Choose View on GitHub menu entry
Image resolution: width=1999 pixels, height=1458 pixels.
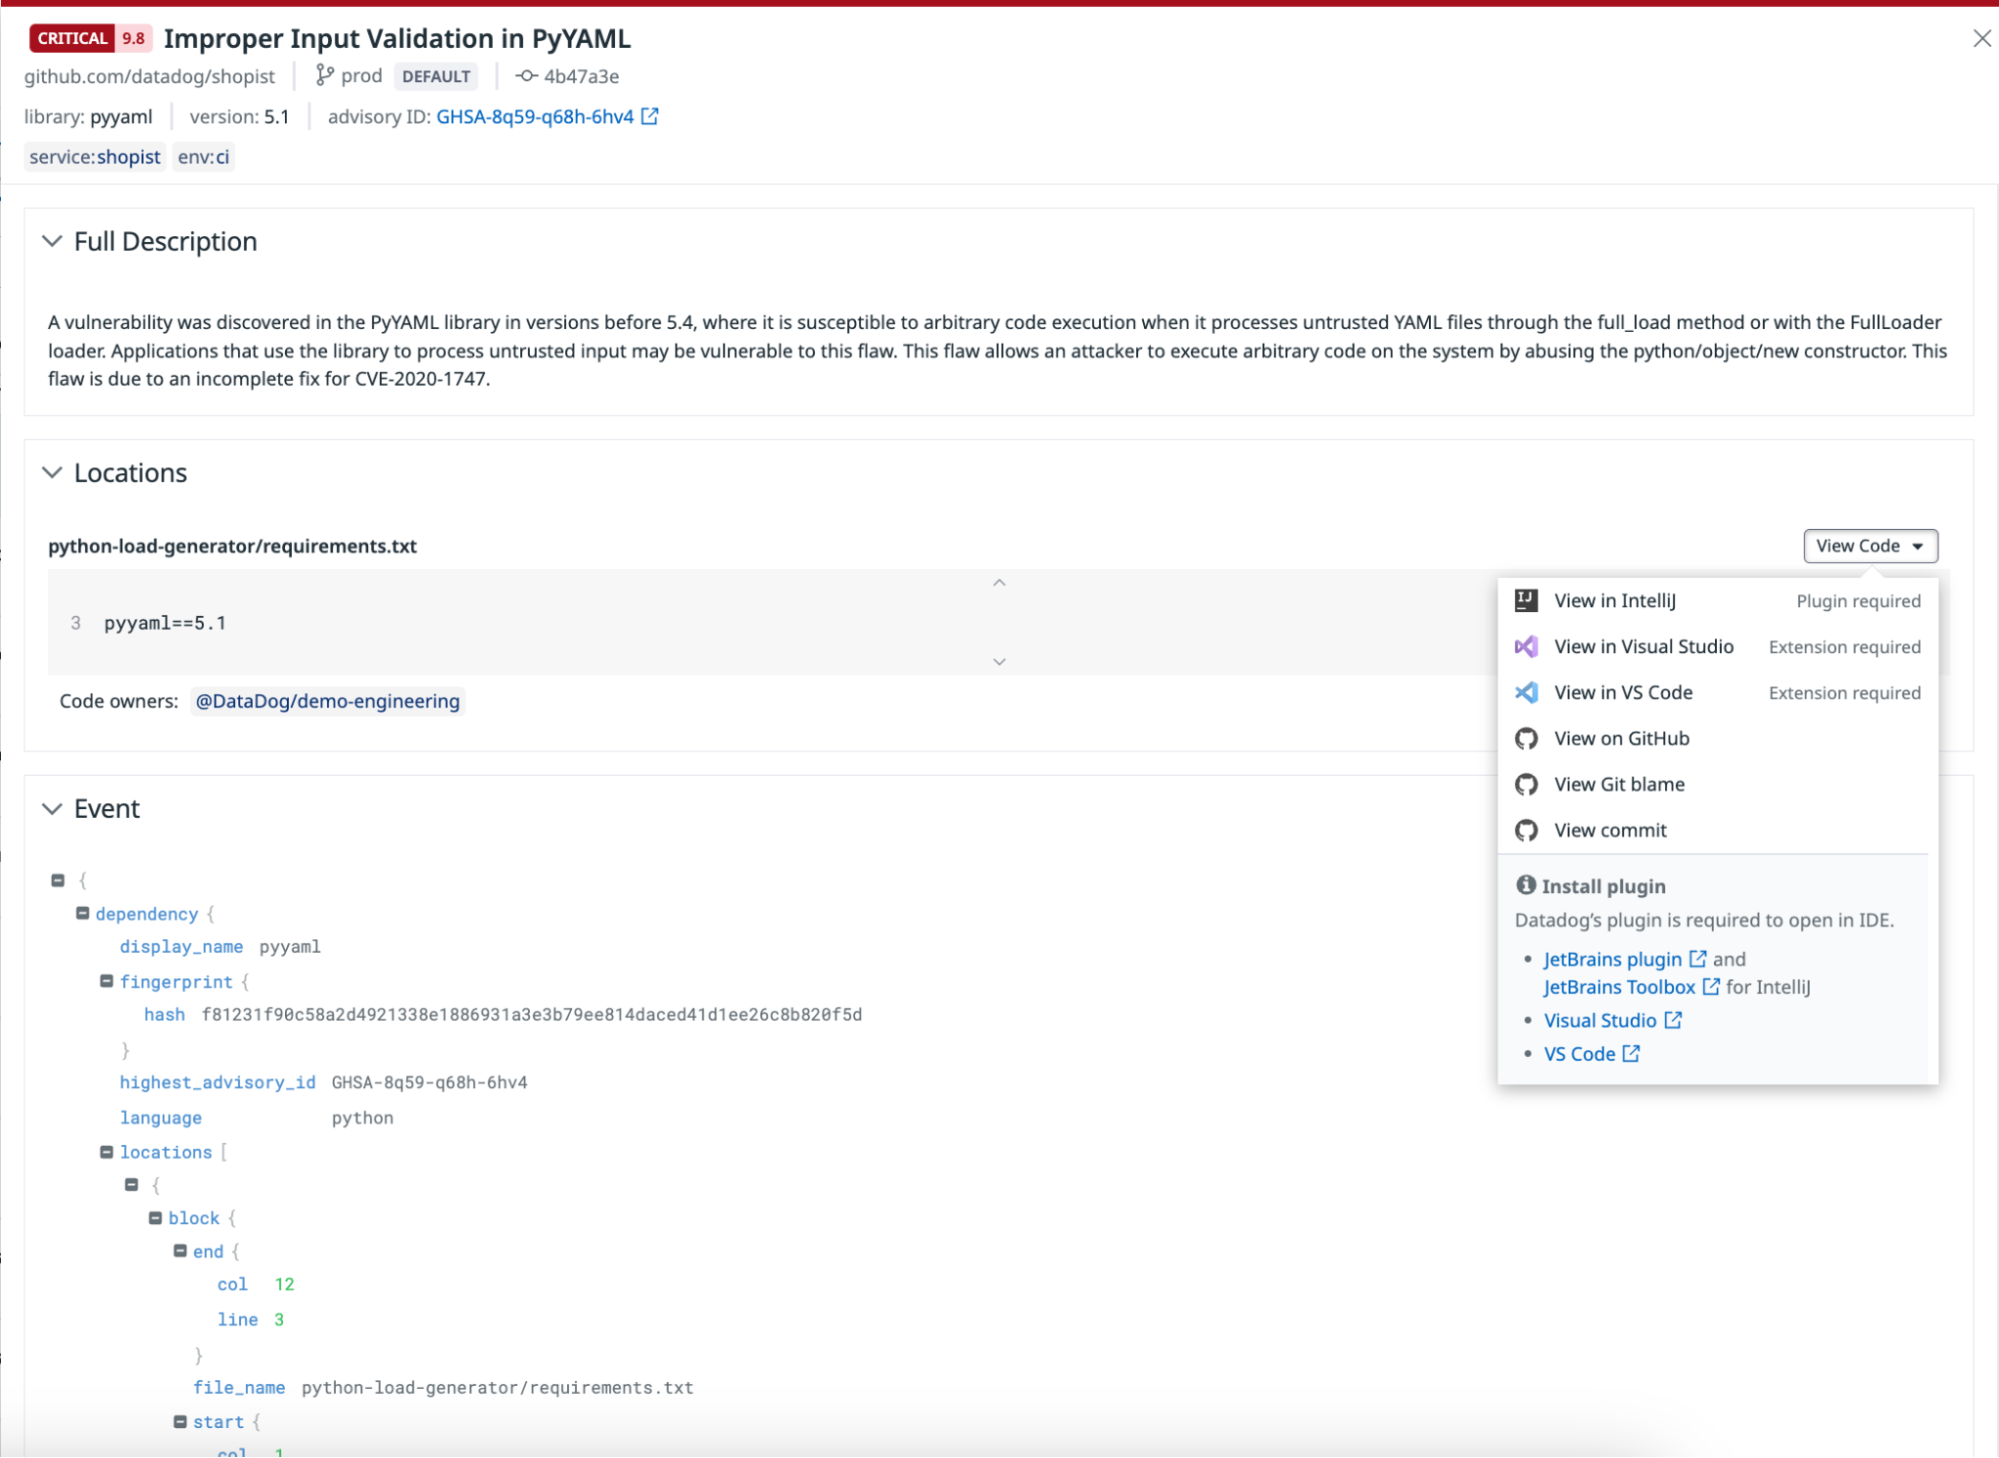[1717, 739]
